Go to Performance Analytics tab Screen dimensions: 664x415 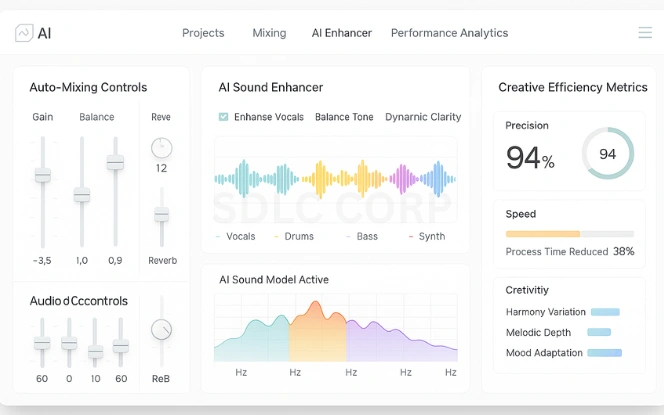[x=449, y=33]
